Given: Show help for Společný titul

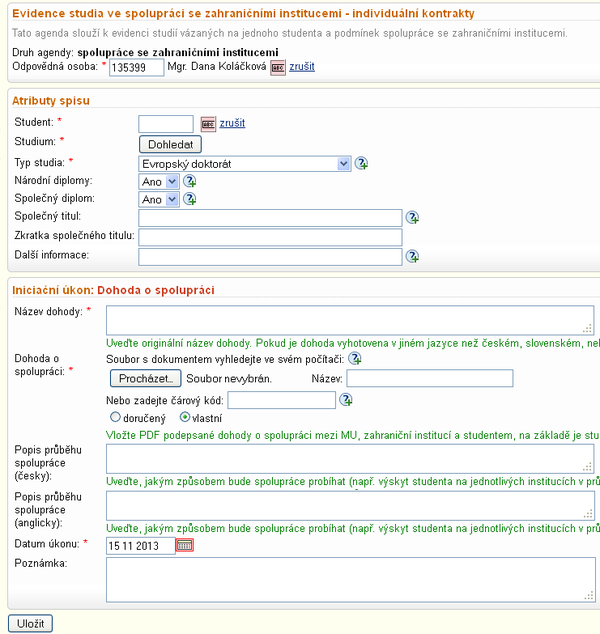Looking at the screenshot, I should click(412, 218).
